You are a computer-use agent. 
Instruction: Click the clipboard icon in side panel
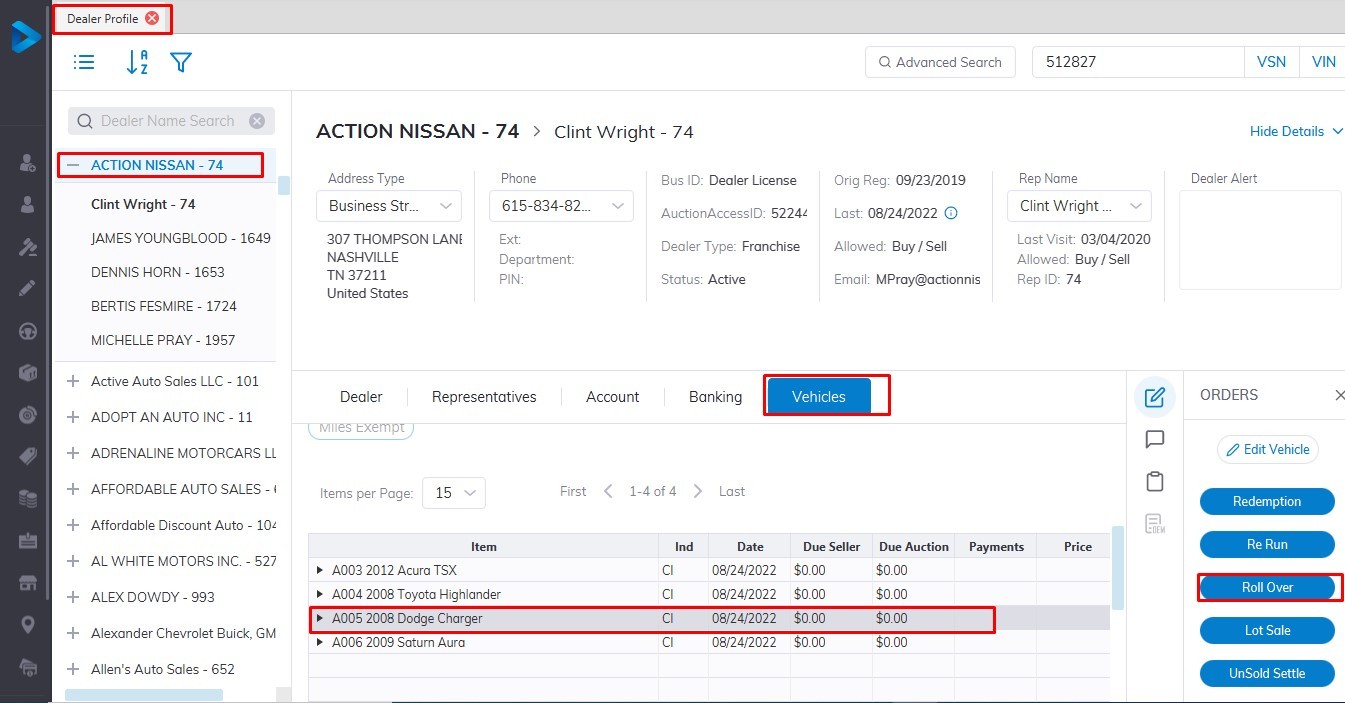(x=1154, y=481)
